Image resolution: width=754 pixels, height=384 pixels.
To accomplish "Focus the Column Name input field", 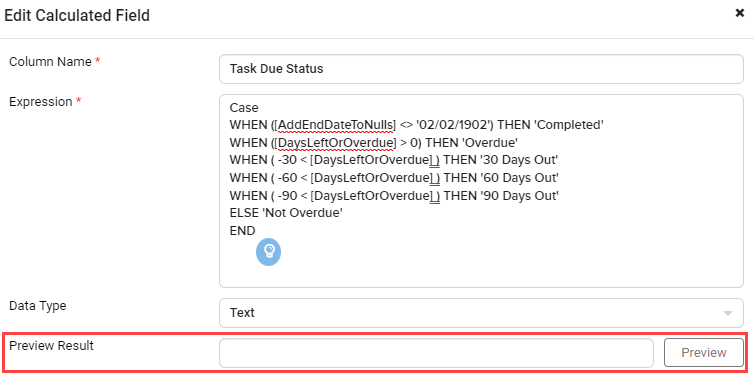I will [481, 69].
